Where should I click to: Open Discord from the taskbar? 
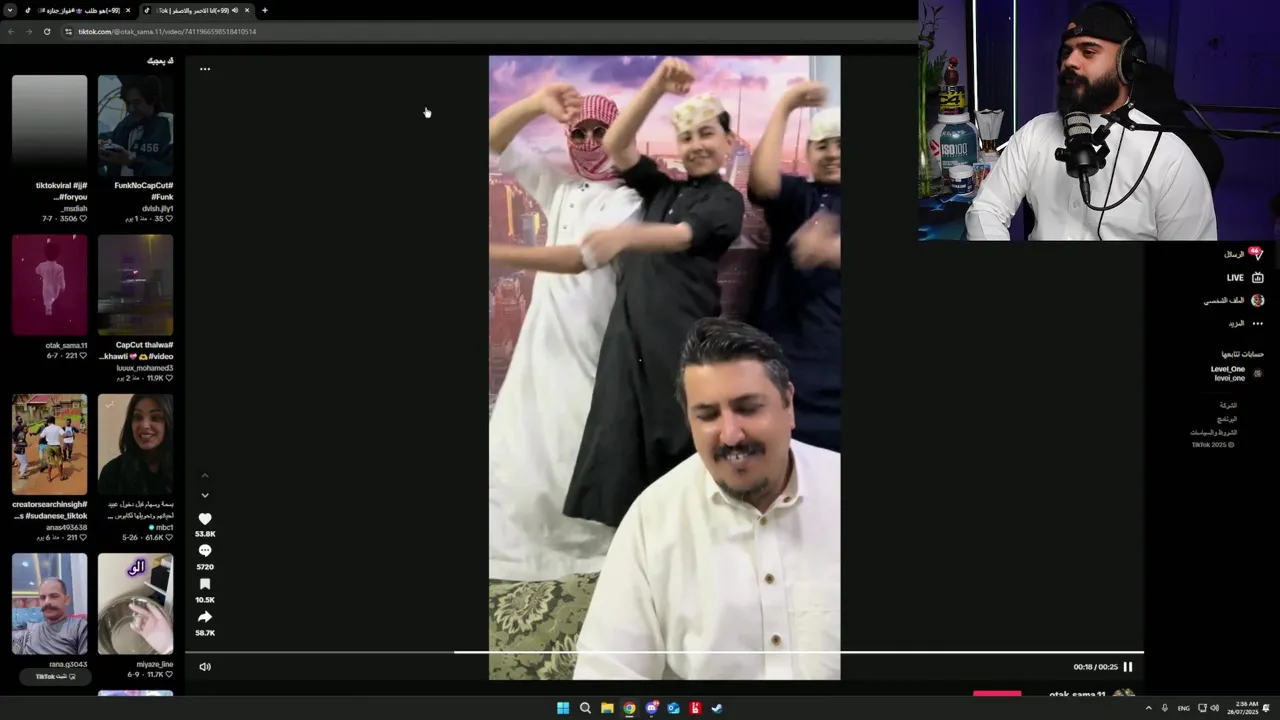651,708
